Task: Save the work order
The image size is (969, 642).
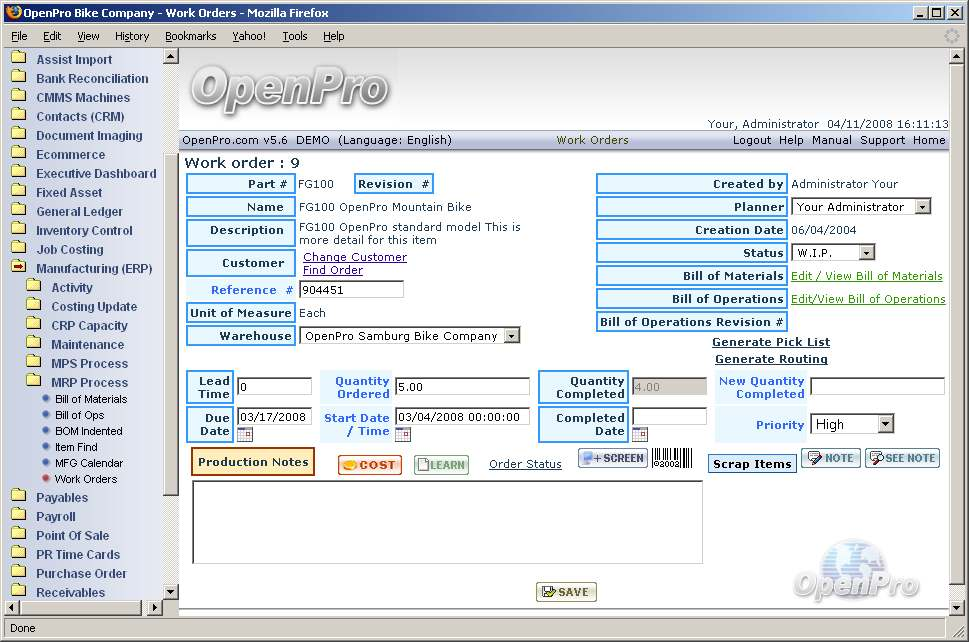Action: point(566,592)
